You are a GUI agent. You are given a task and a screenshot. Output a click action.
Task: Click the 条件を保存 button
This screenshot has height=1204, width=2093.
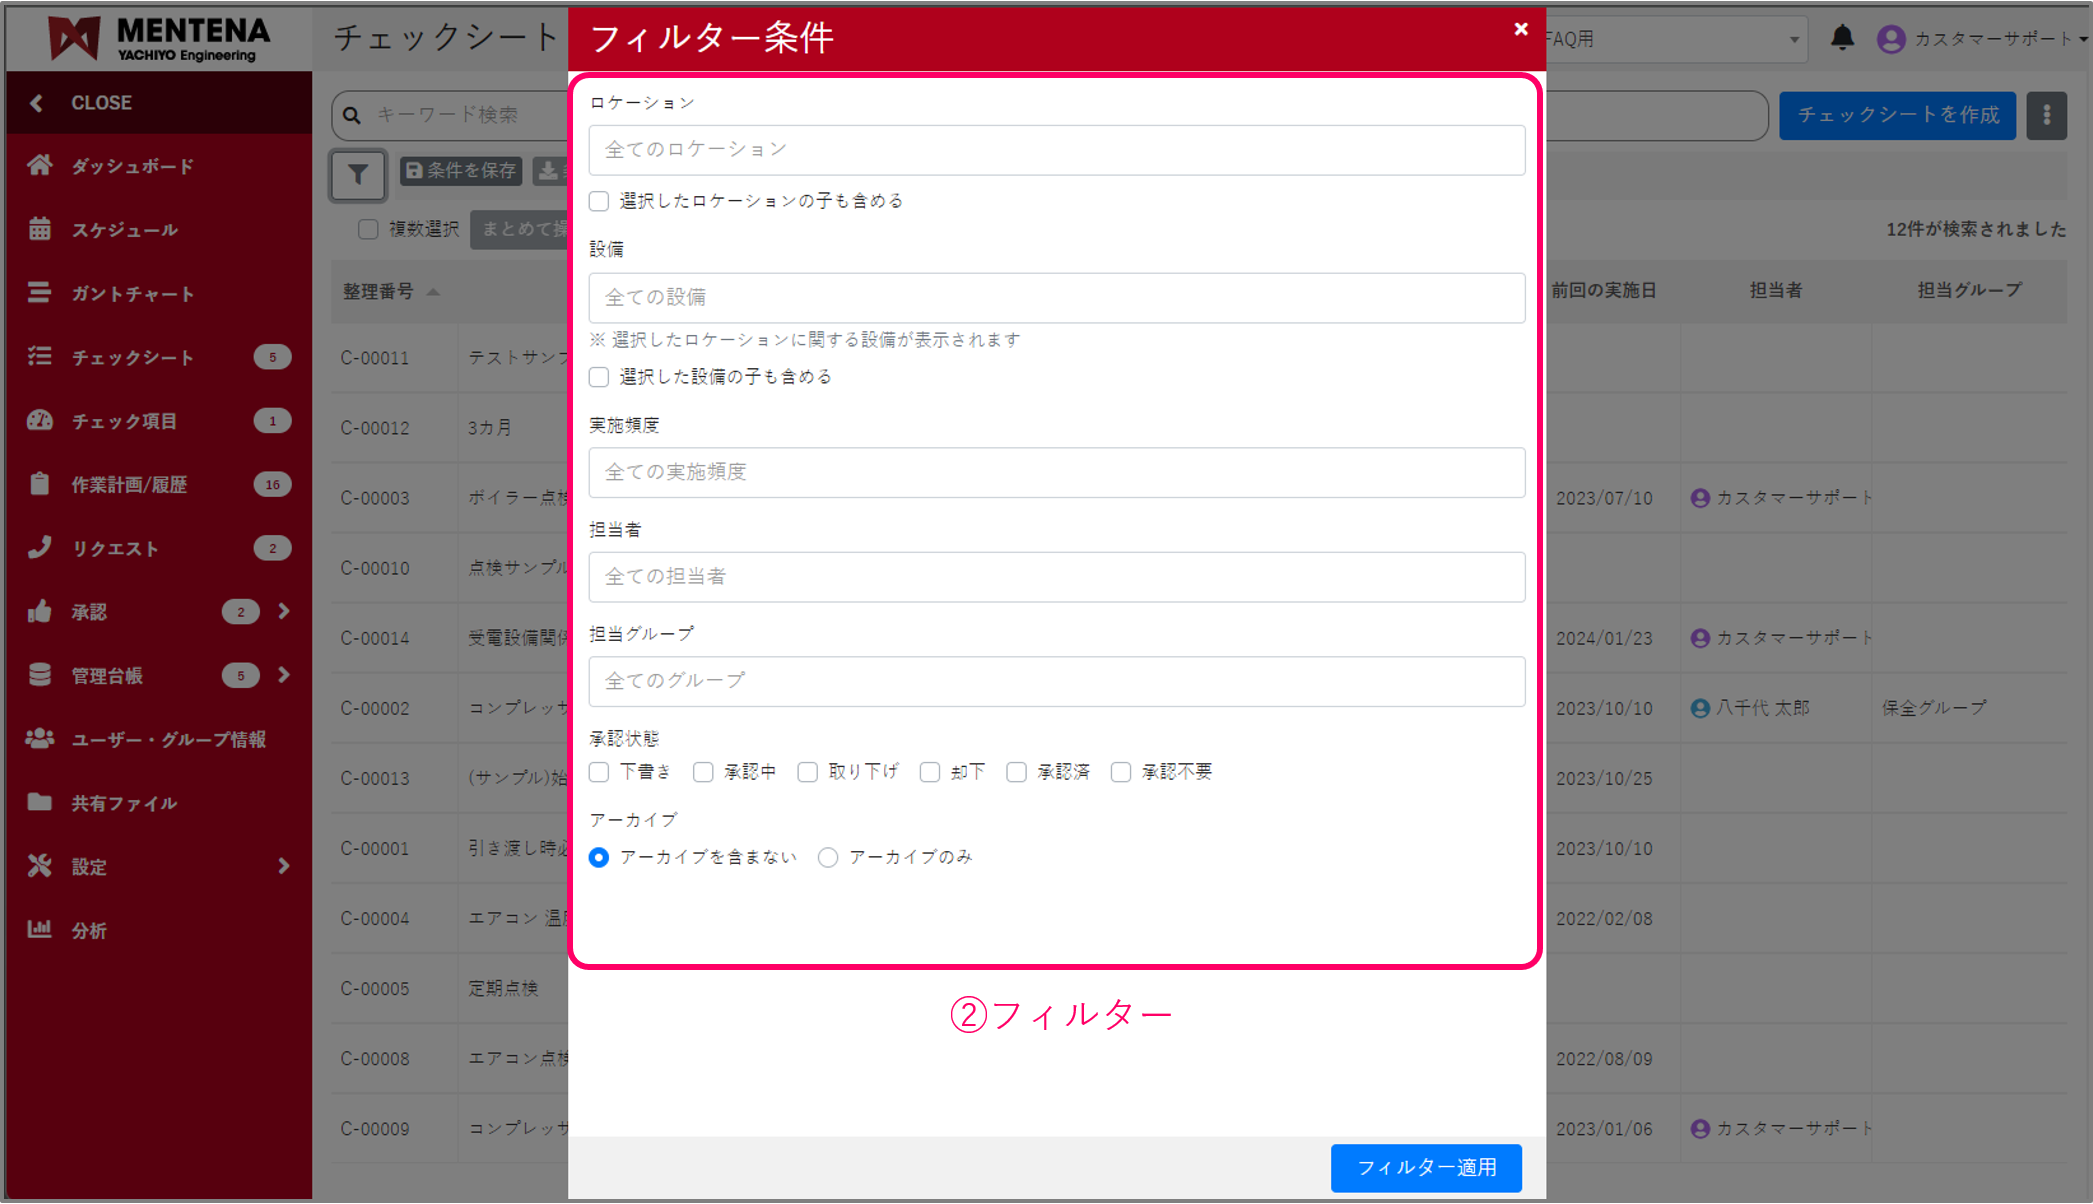pos(460,171)
